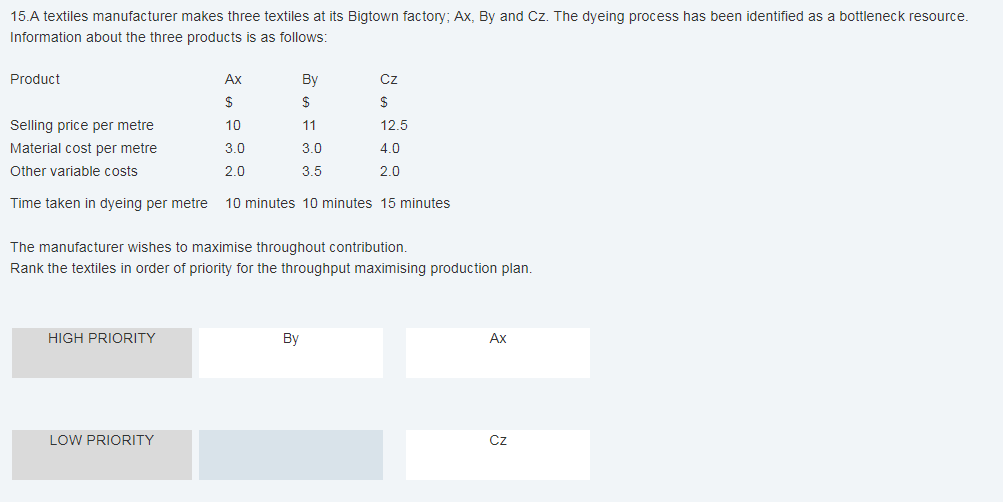1003x502 pixels.
Task: Click the LOW PRIORITY label box
Action: 102,454
